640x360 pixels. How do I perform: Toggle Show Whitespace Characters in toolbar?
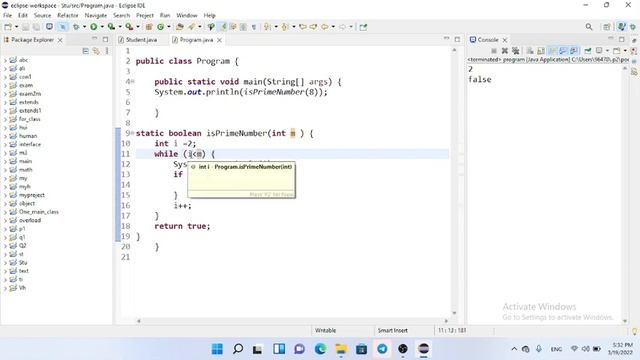coord(254,27)
